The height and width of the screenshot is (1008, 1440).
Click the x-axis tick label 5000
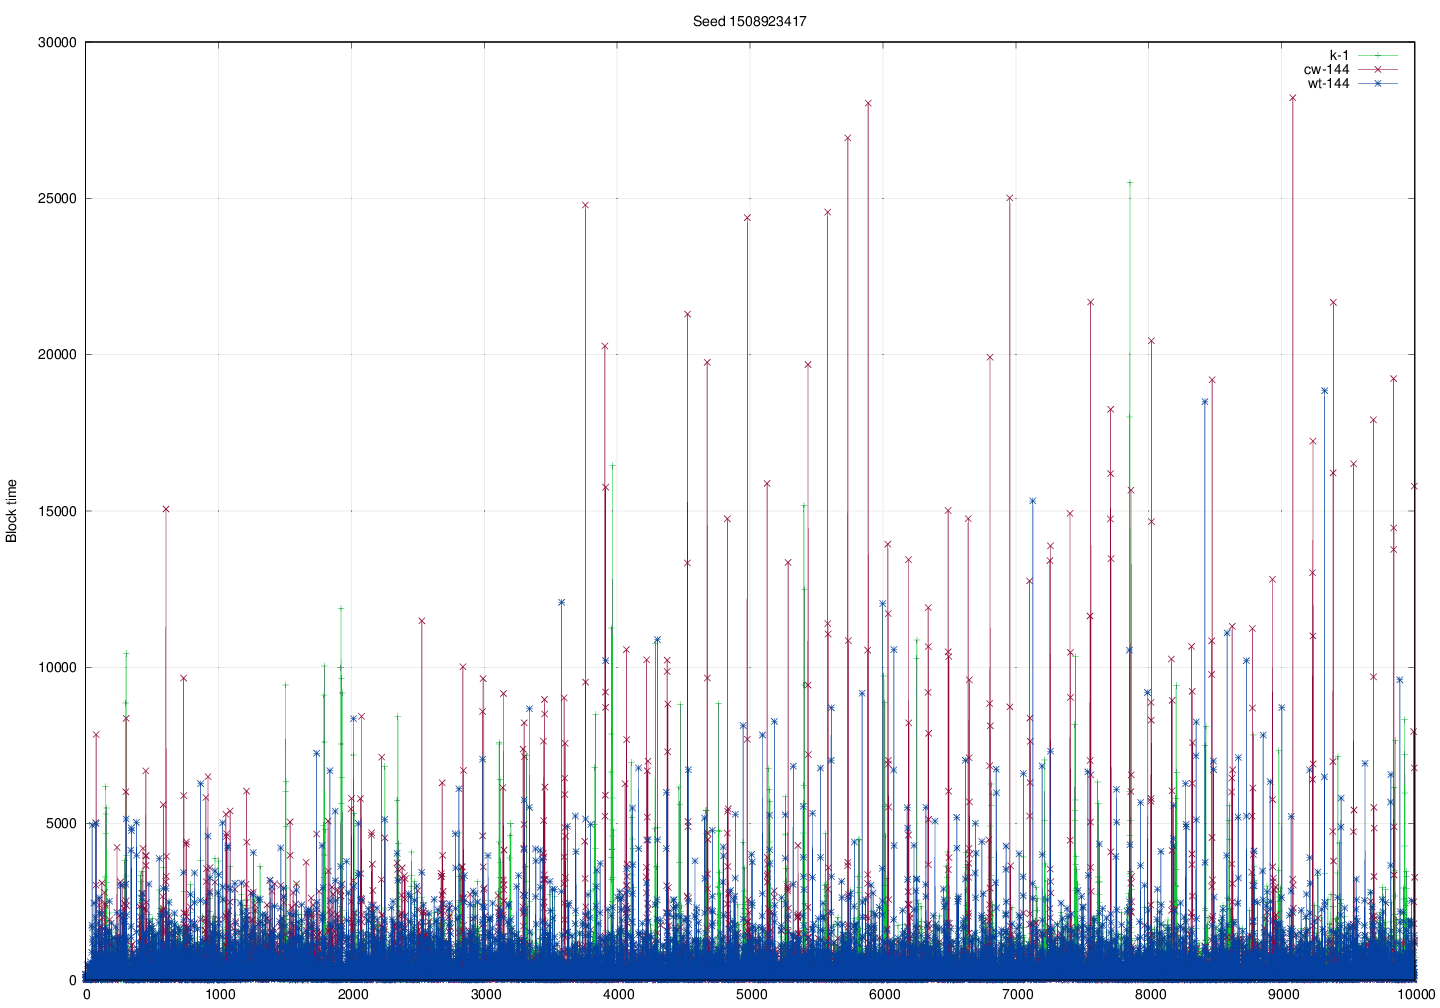pyautogui.click(x=751, y=995)
